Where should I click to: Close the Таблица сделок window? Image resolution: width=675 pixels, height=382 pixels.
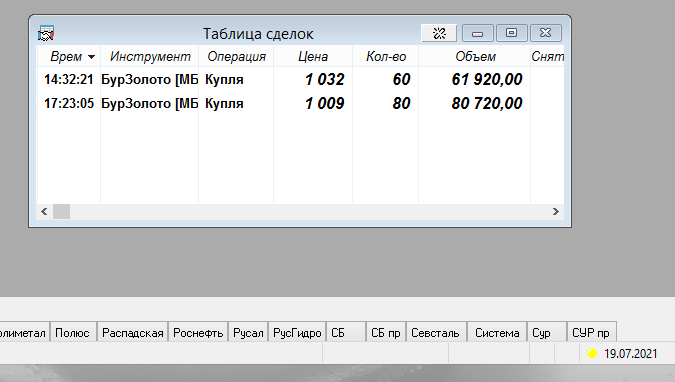(545, 33)
